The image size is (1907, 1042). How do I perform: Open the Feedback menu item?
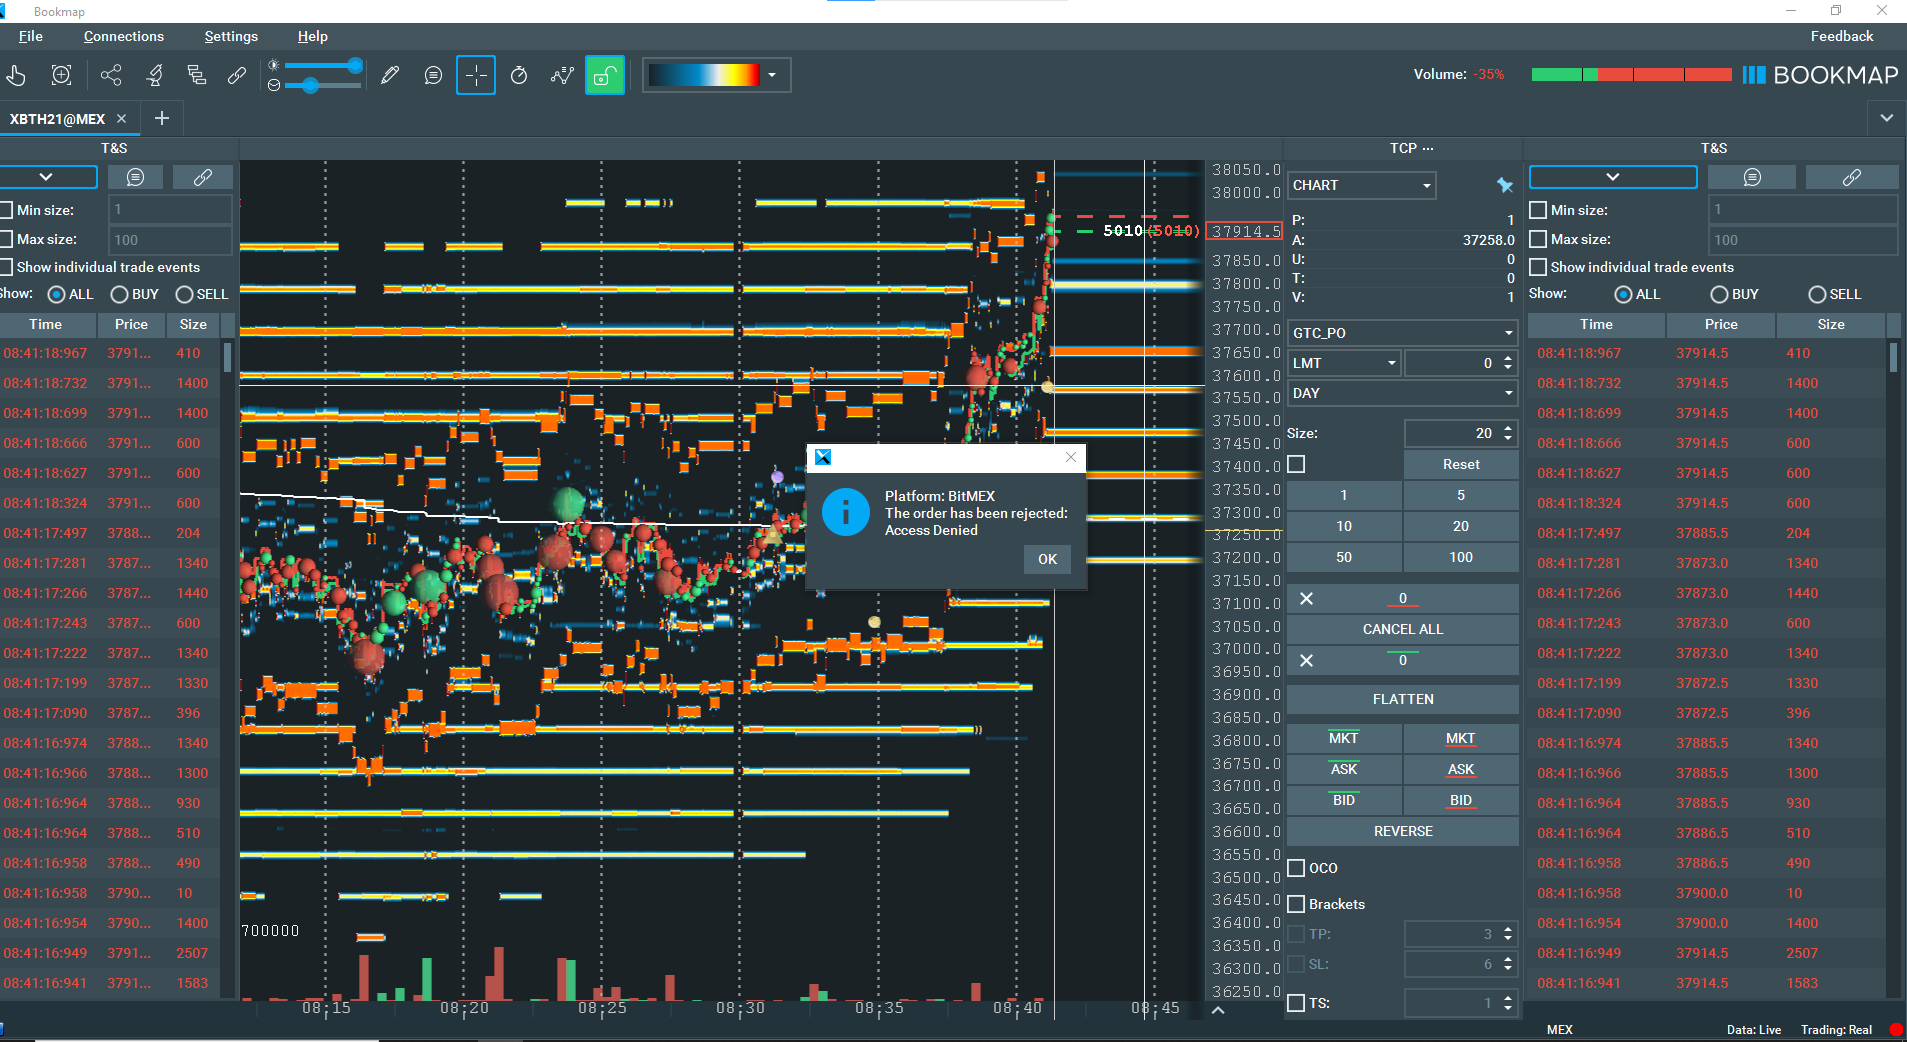1842,36
